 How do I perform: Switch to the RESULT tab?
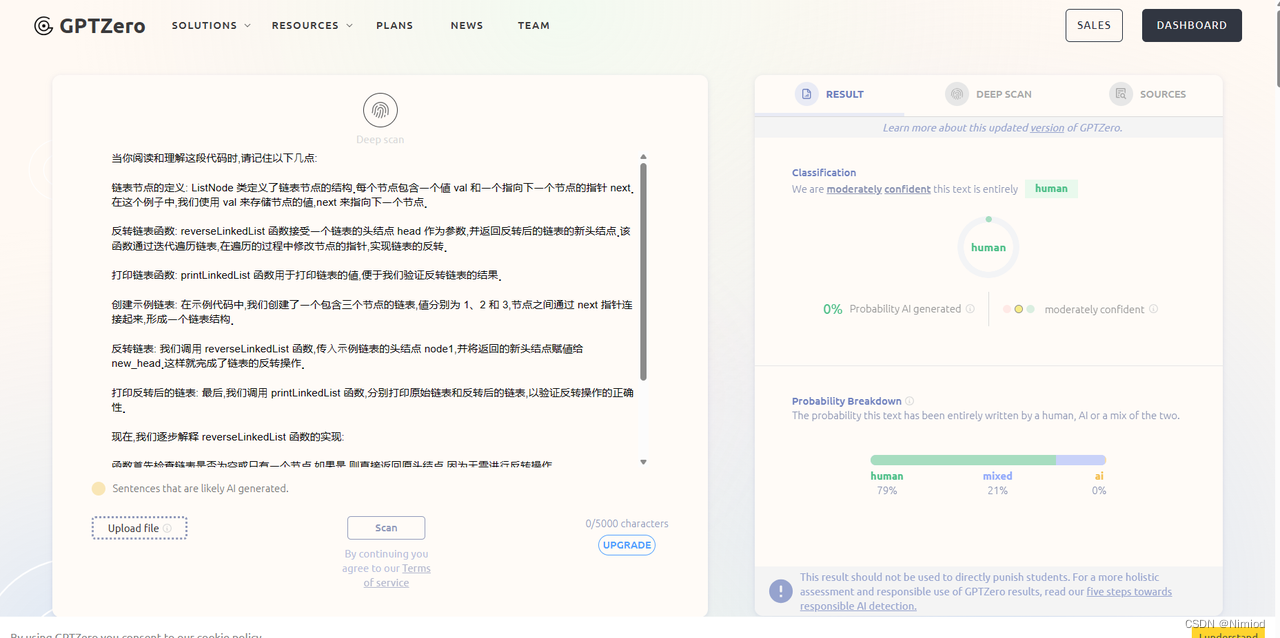(x=829, y=95)
